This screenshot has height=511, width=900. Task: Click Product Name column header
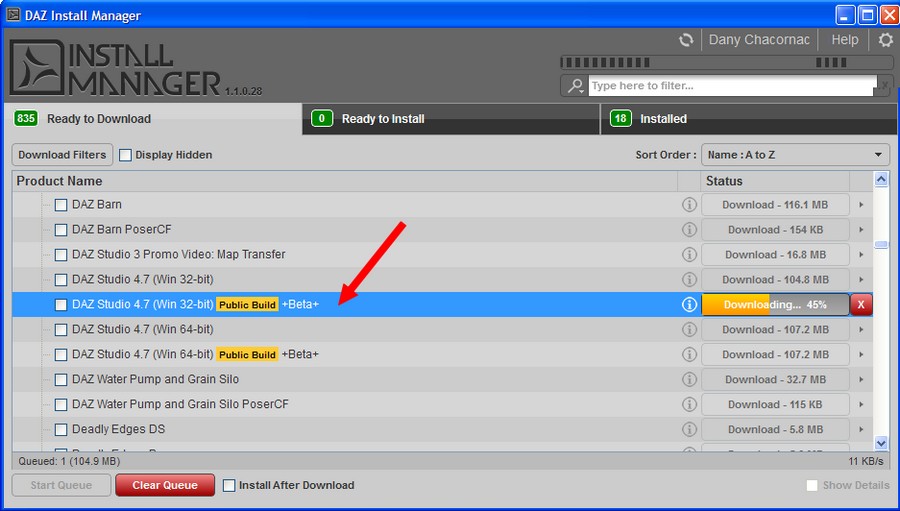(344, 181)
